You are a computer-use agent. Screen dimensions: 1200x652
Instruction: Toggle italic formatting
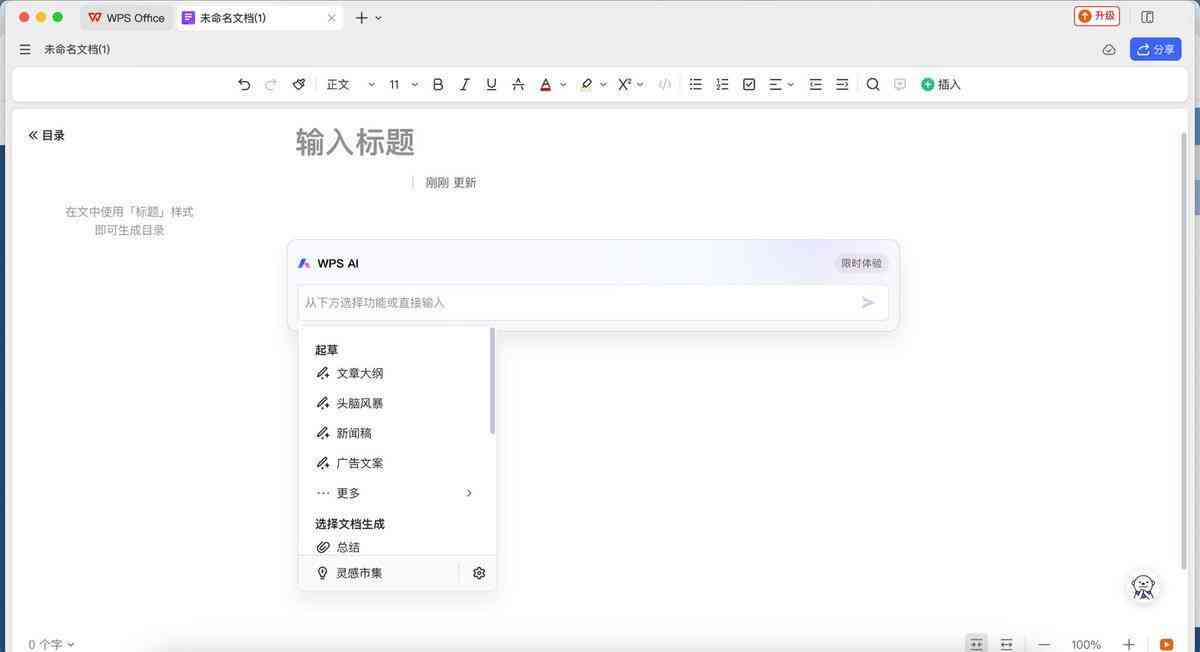tap(464, 85)
